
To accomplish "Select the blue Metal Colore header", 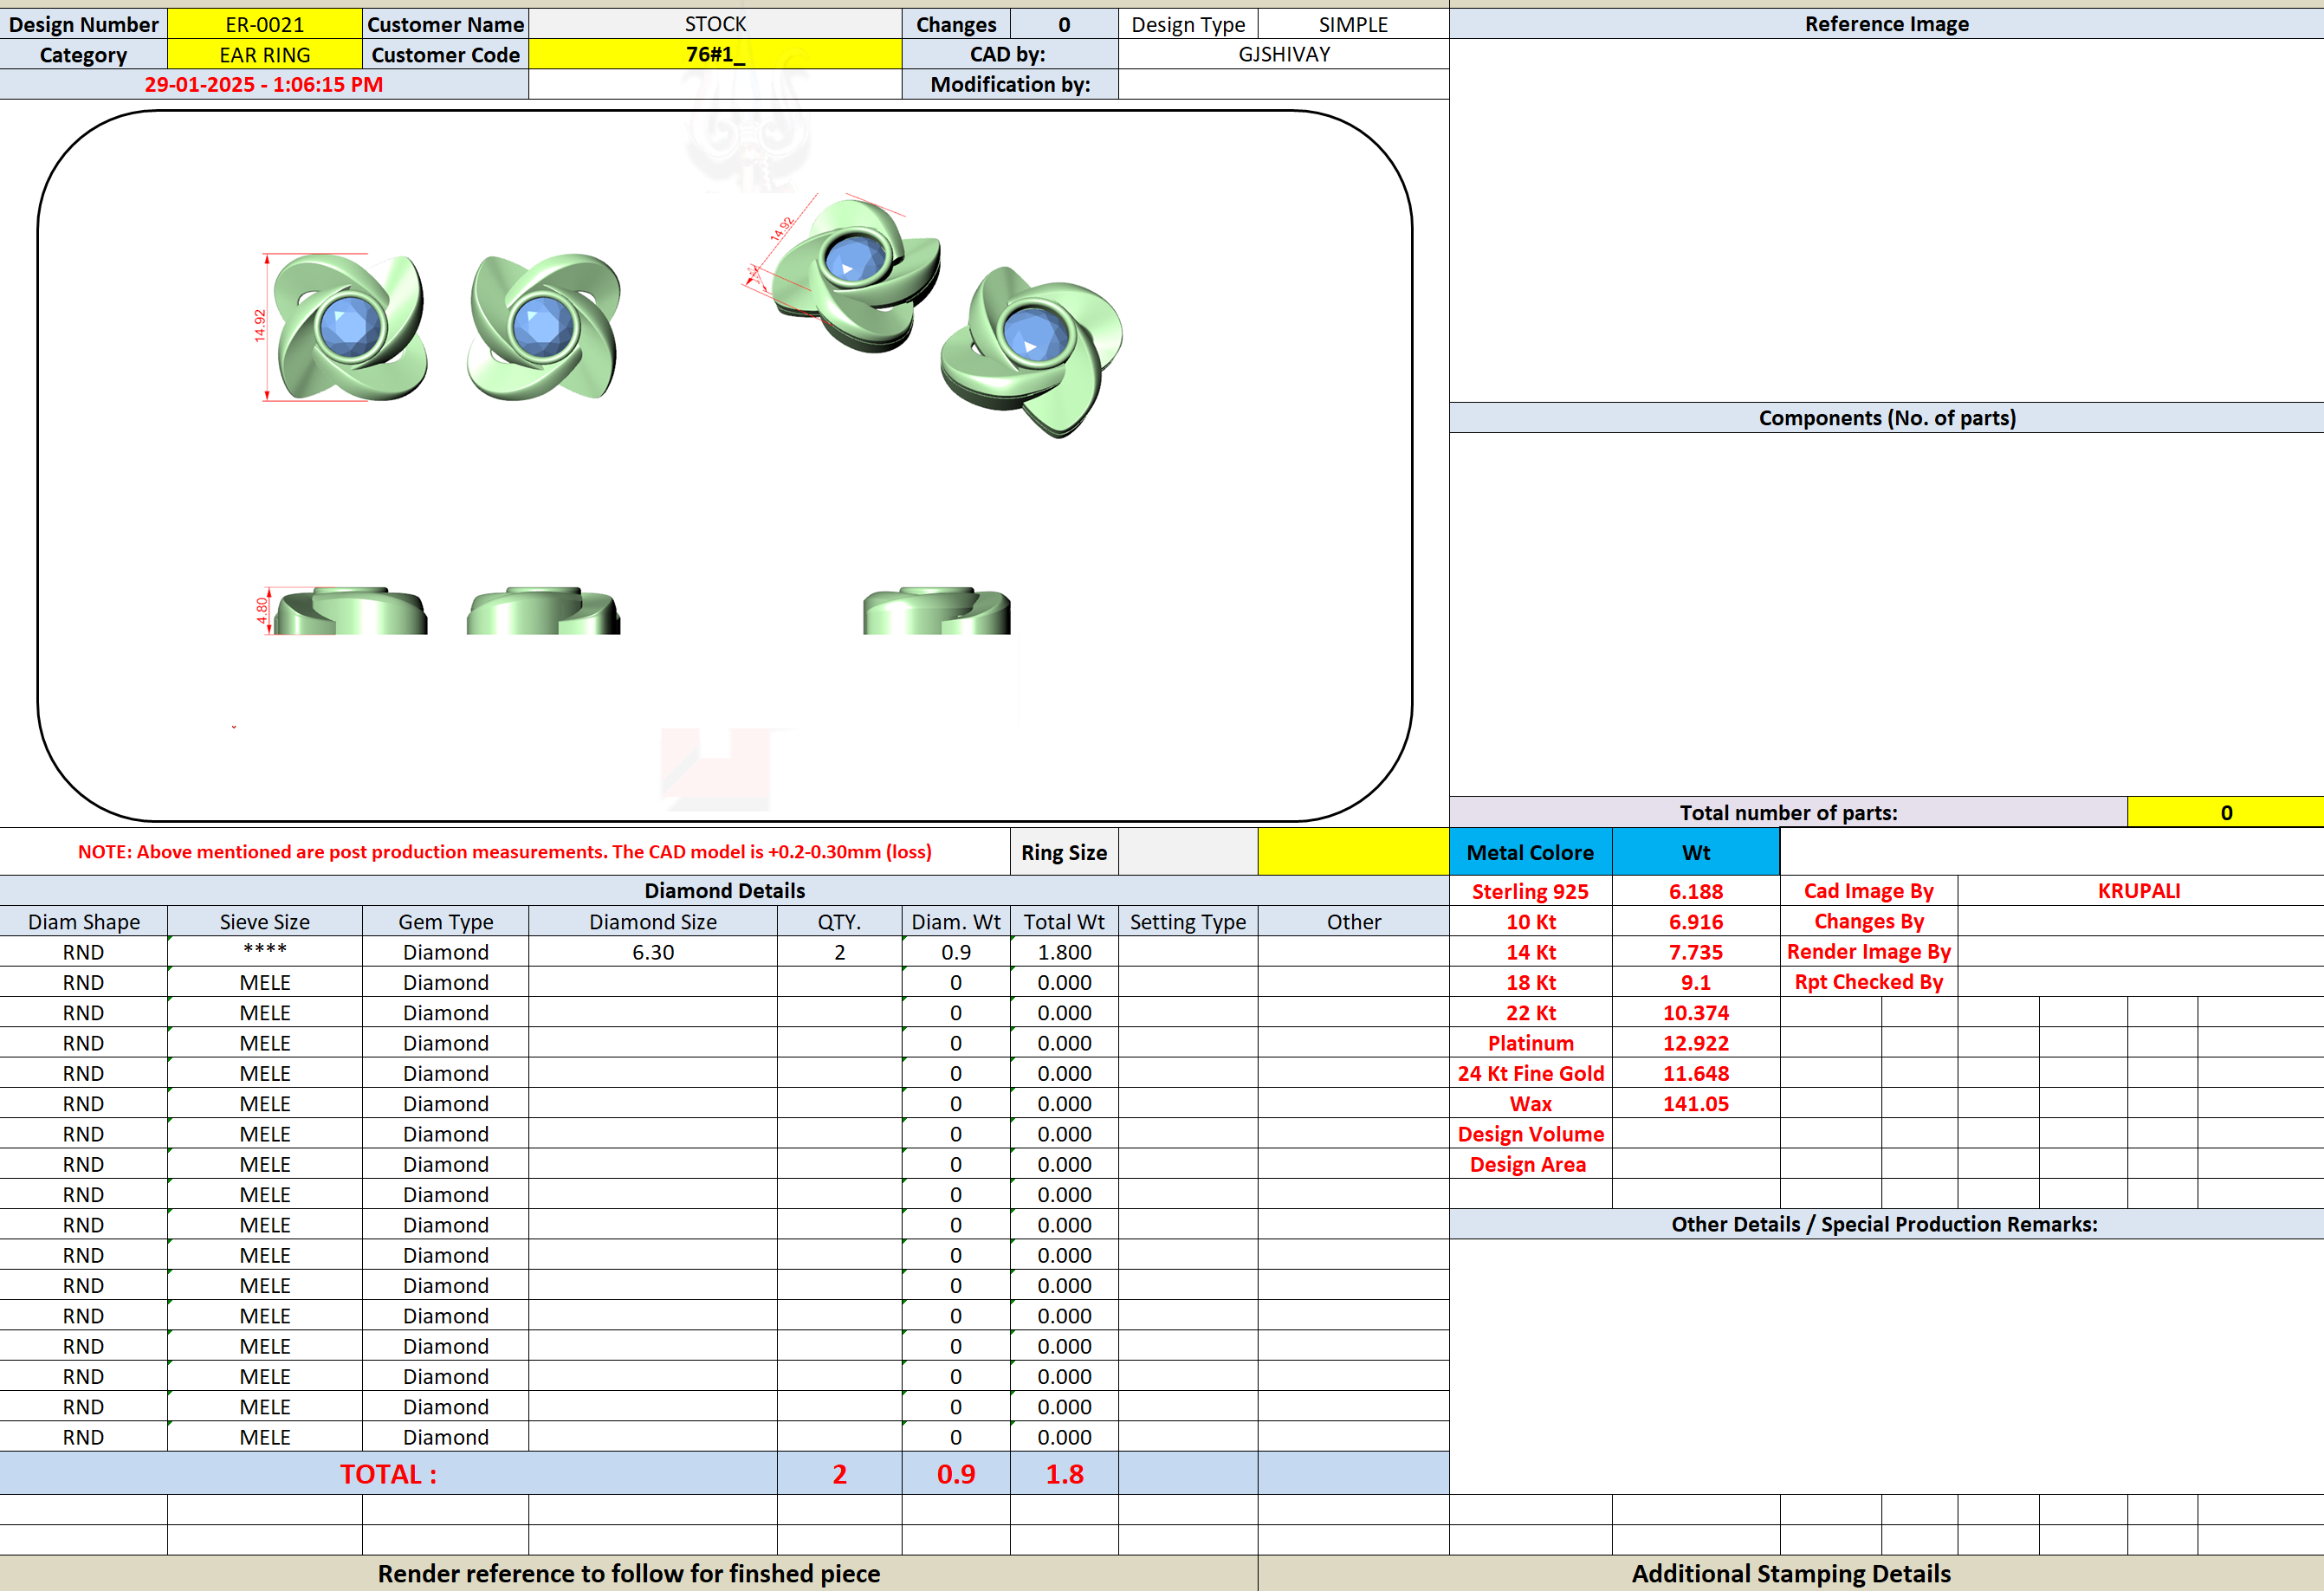I will point(1530,852).
